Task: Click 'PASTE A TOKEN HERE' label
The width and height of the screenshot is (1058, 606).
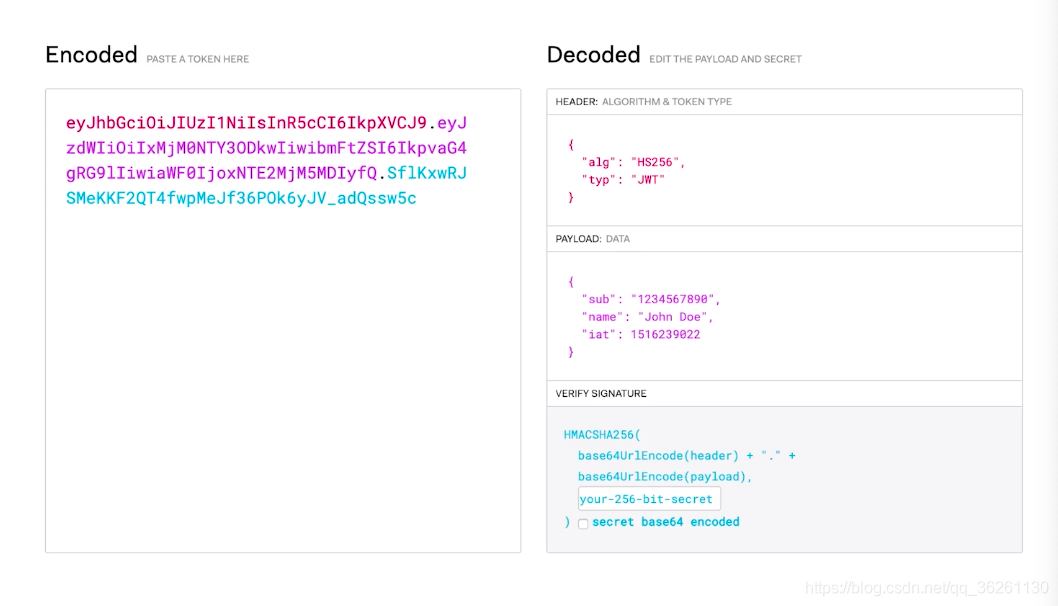Action: [x=198, y=59]
